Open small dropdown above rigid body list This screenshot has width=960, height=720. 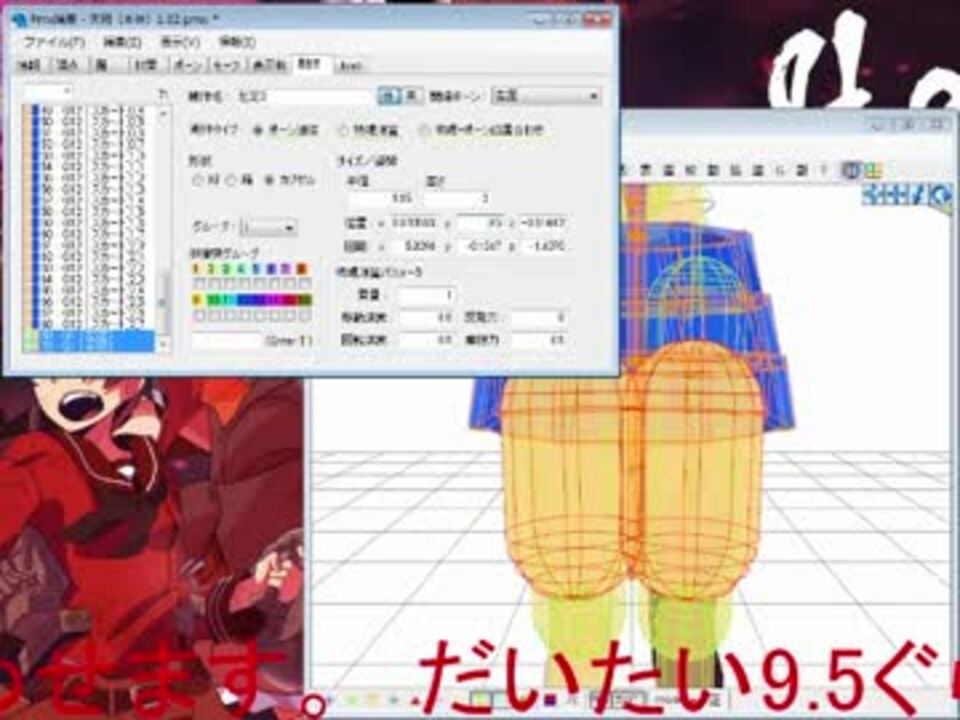48,92
